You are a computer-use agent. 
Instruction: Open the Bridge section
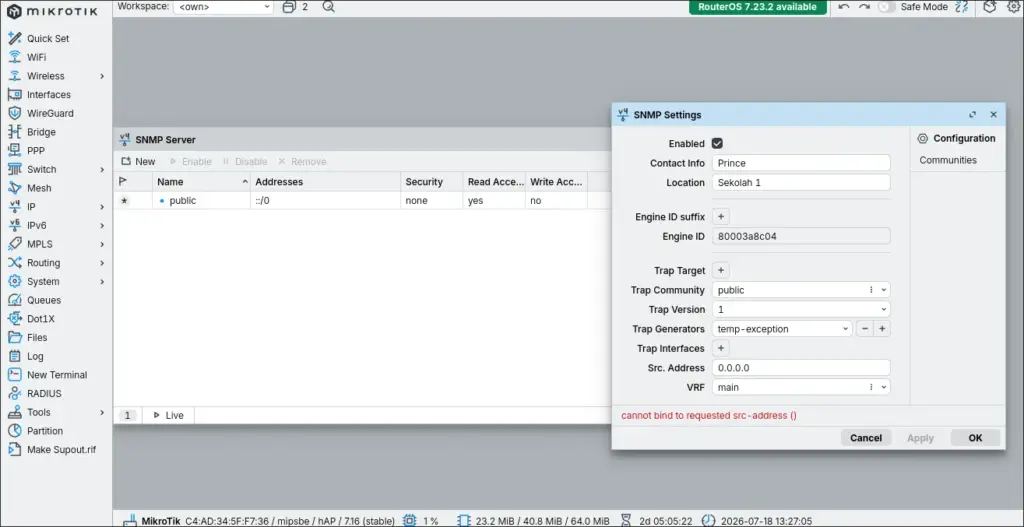pos(41,132)
